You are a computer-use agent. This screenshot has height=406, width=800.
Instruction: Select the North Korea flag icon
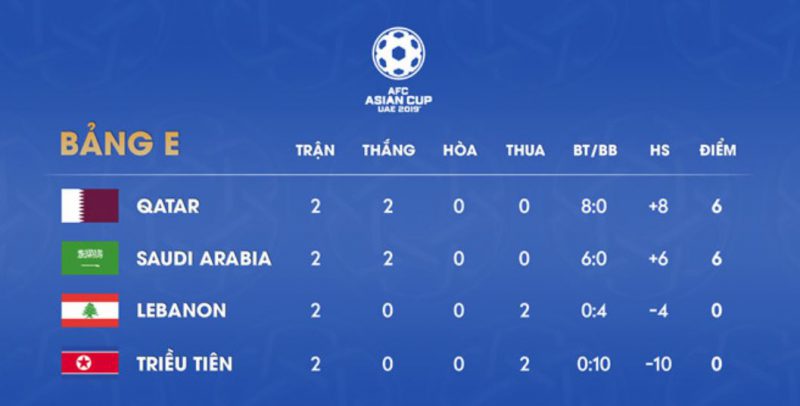90,363
